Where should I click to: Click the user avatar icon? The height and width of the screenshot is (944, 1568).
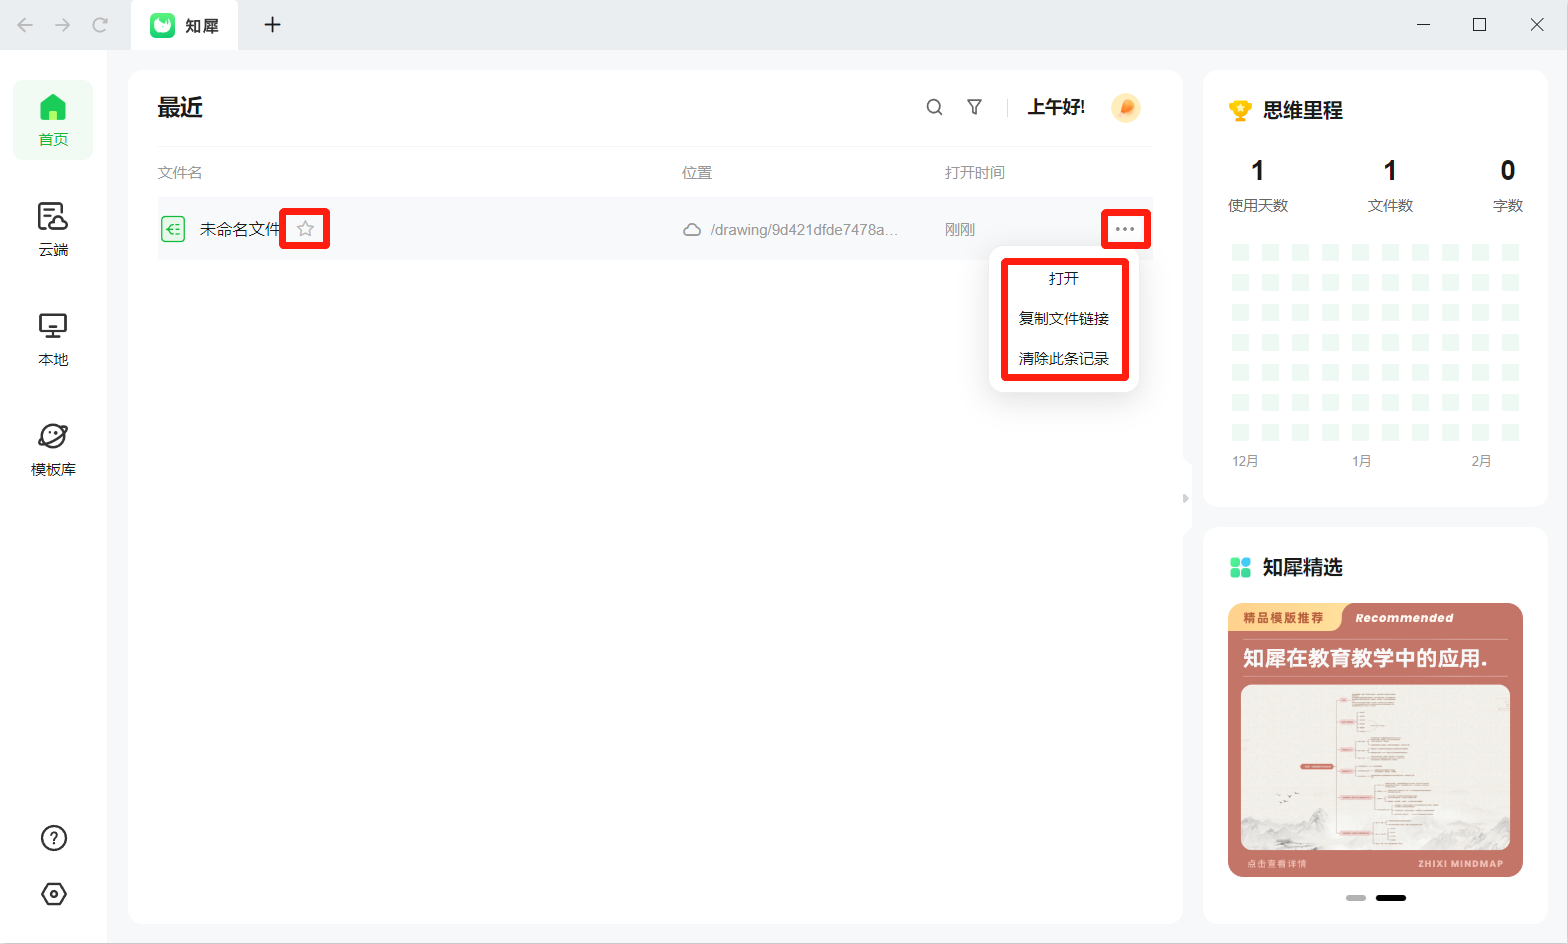1126,107
